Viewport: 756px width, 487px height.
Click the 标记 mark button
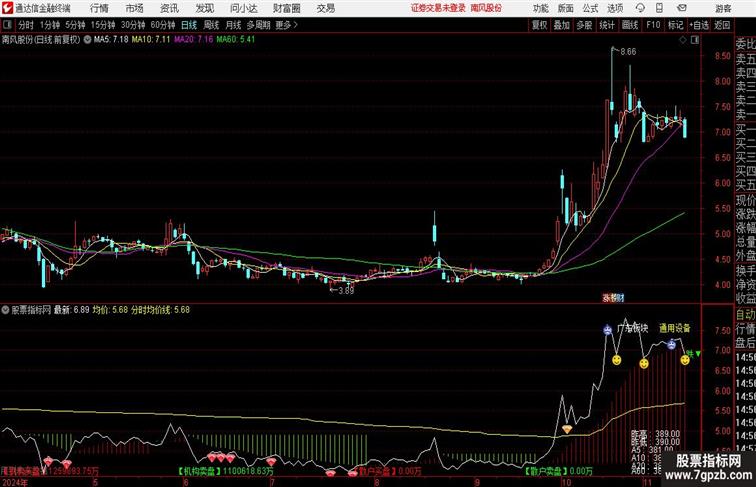(x=675, y=25)
